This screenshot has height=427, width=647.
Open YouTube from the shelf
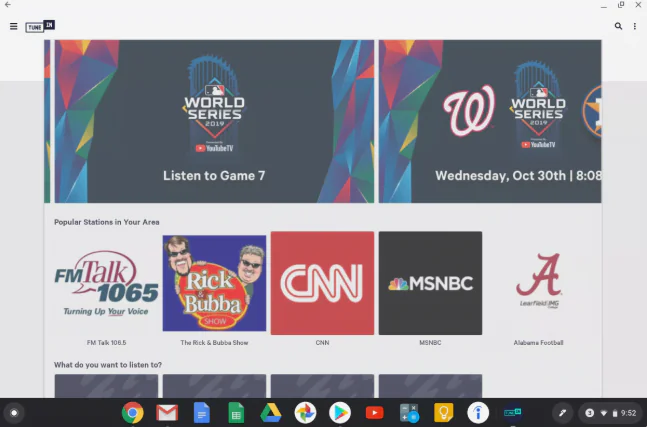click(375, 413)
